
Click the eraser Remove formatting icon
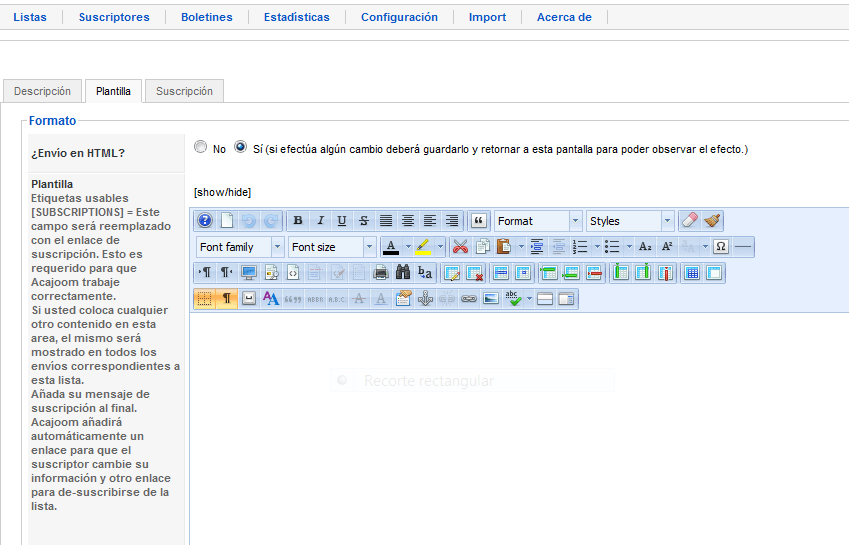690,221
